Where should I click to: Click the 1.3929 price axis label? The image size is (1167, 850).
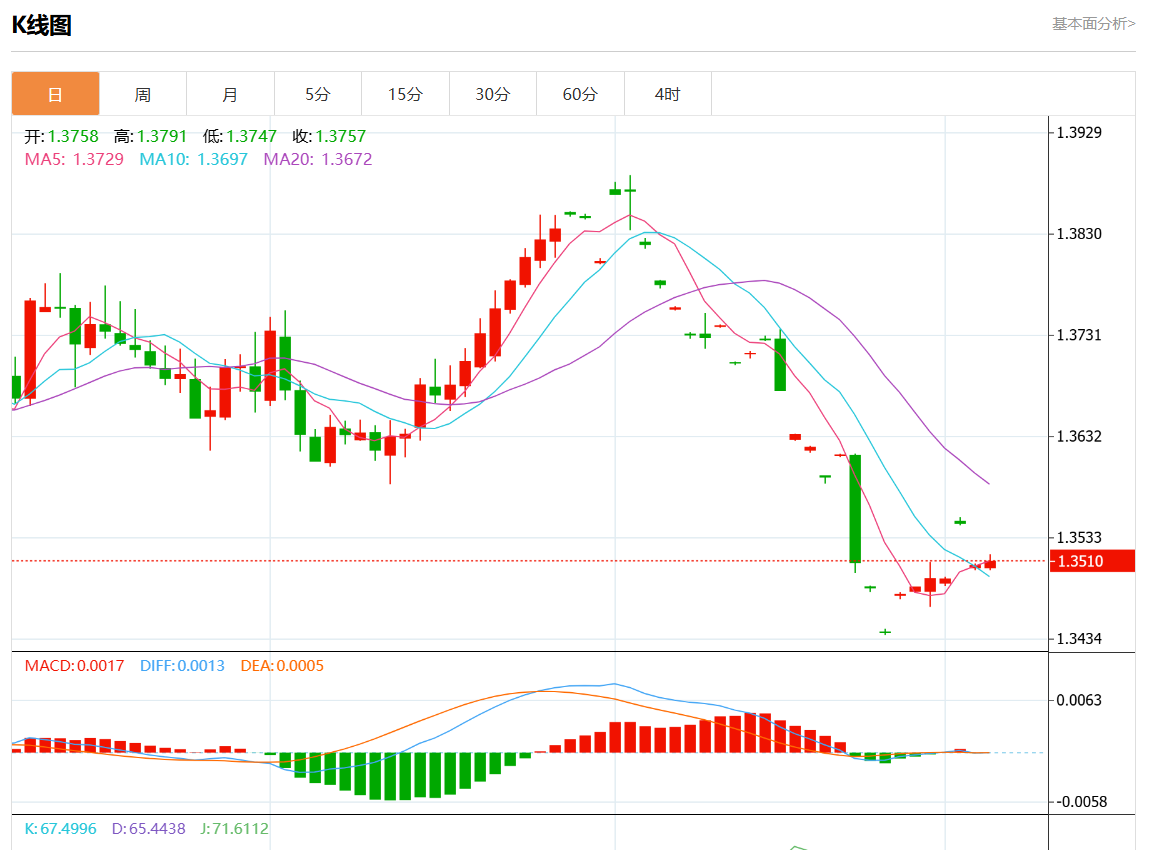(x=1079, y=132)
